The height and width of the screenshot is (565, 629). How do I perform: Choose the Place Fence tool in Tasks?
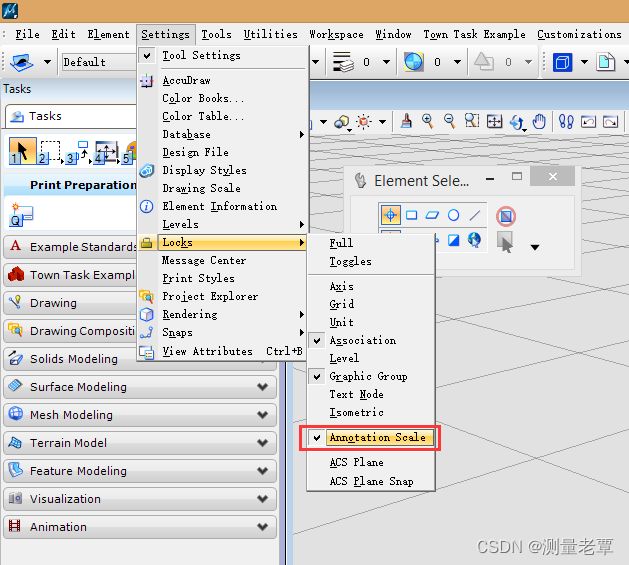pyautogui.click(x=50, y=152)
